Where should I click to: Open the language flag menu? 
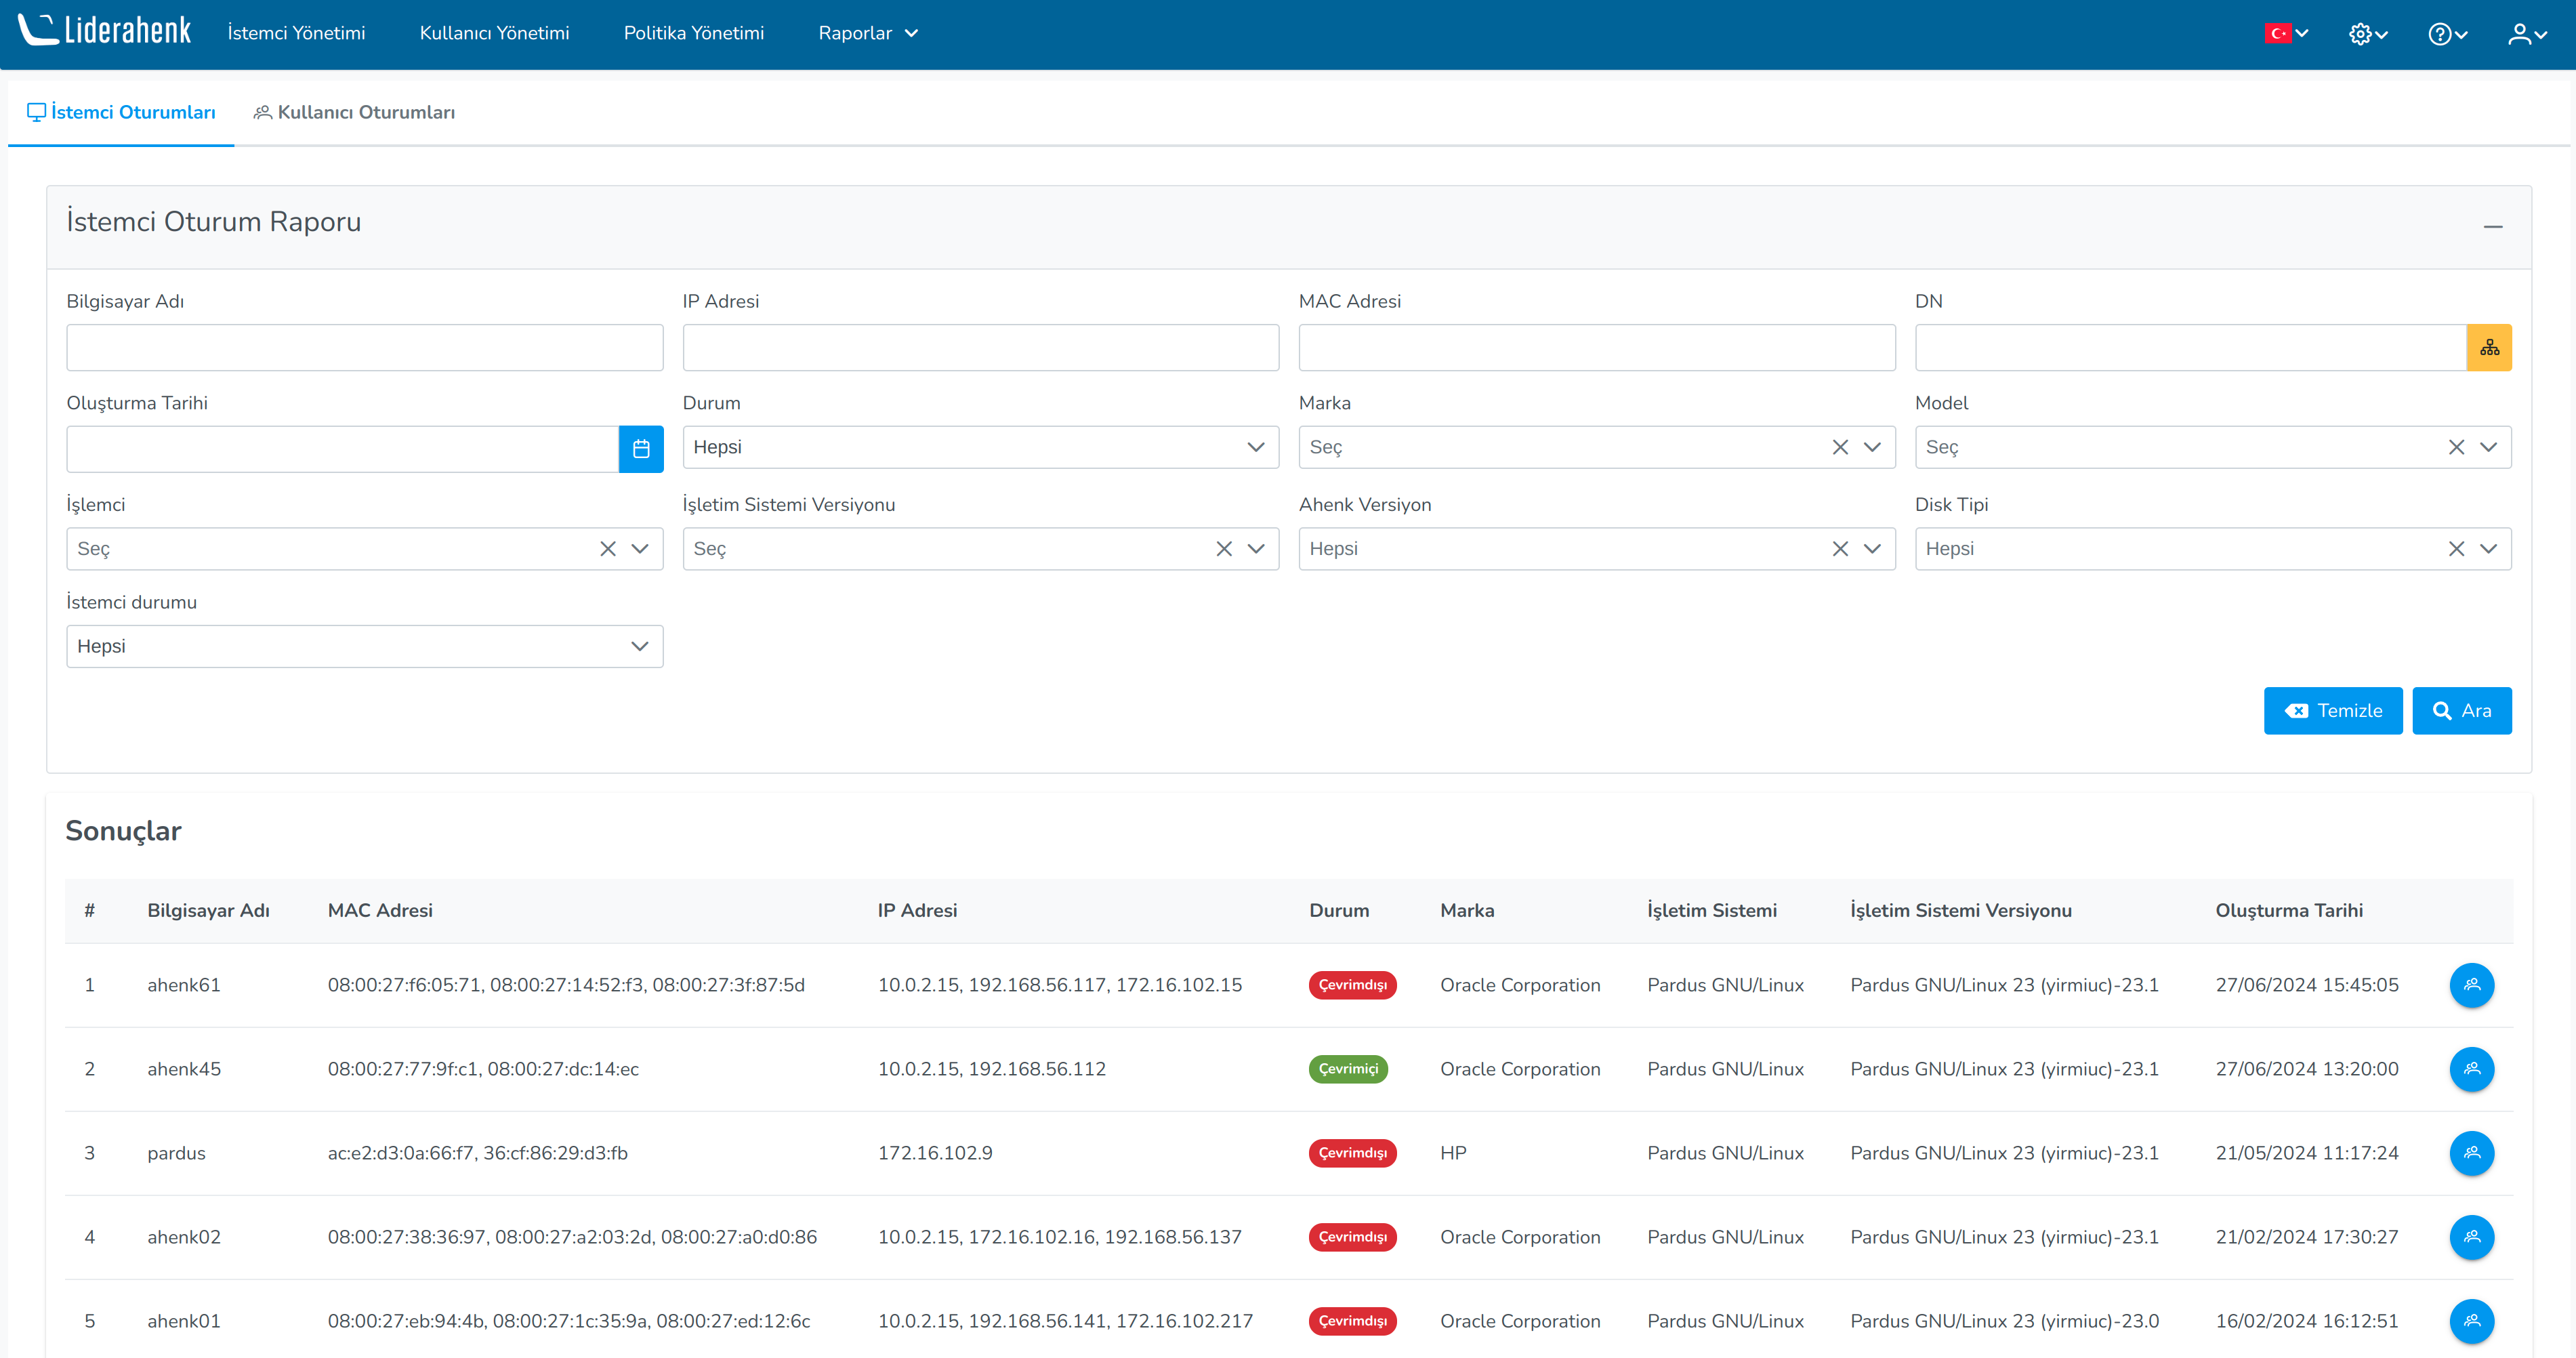(2286, 34)
